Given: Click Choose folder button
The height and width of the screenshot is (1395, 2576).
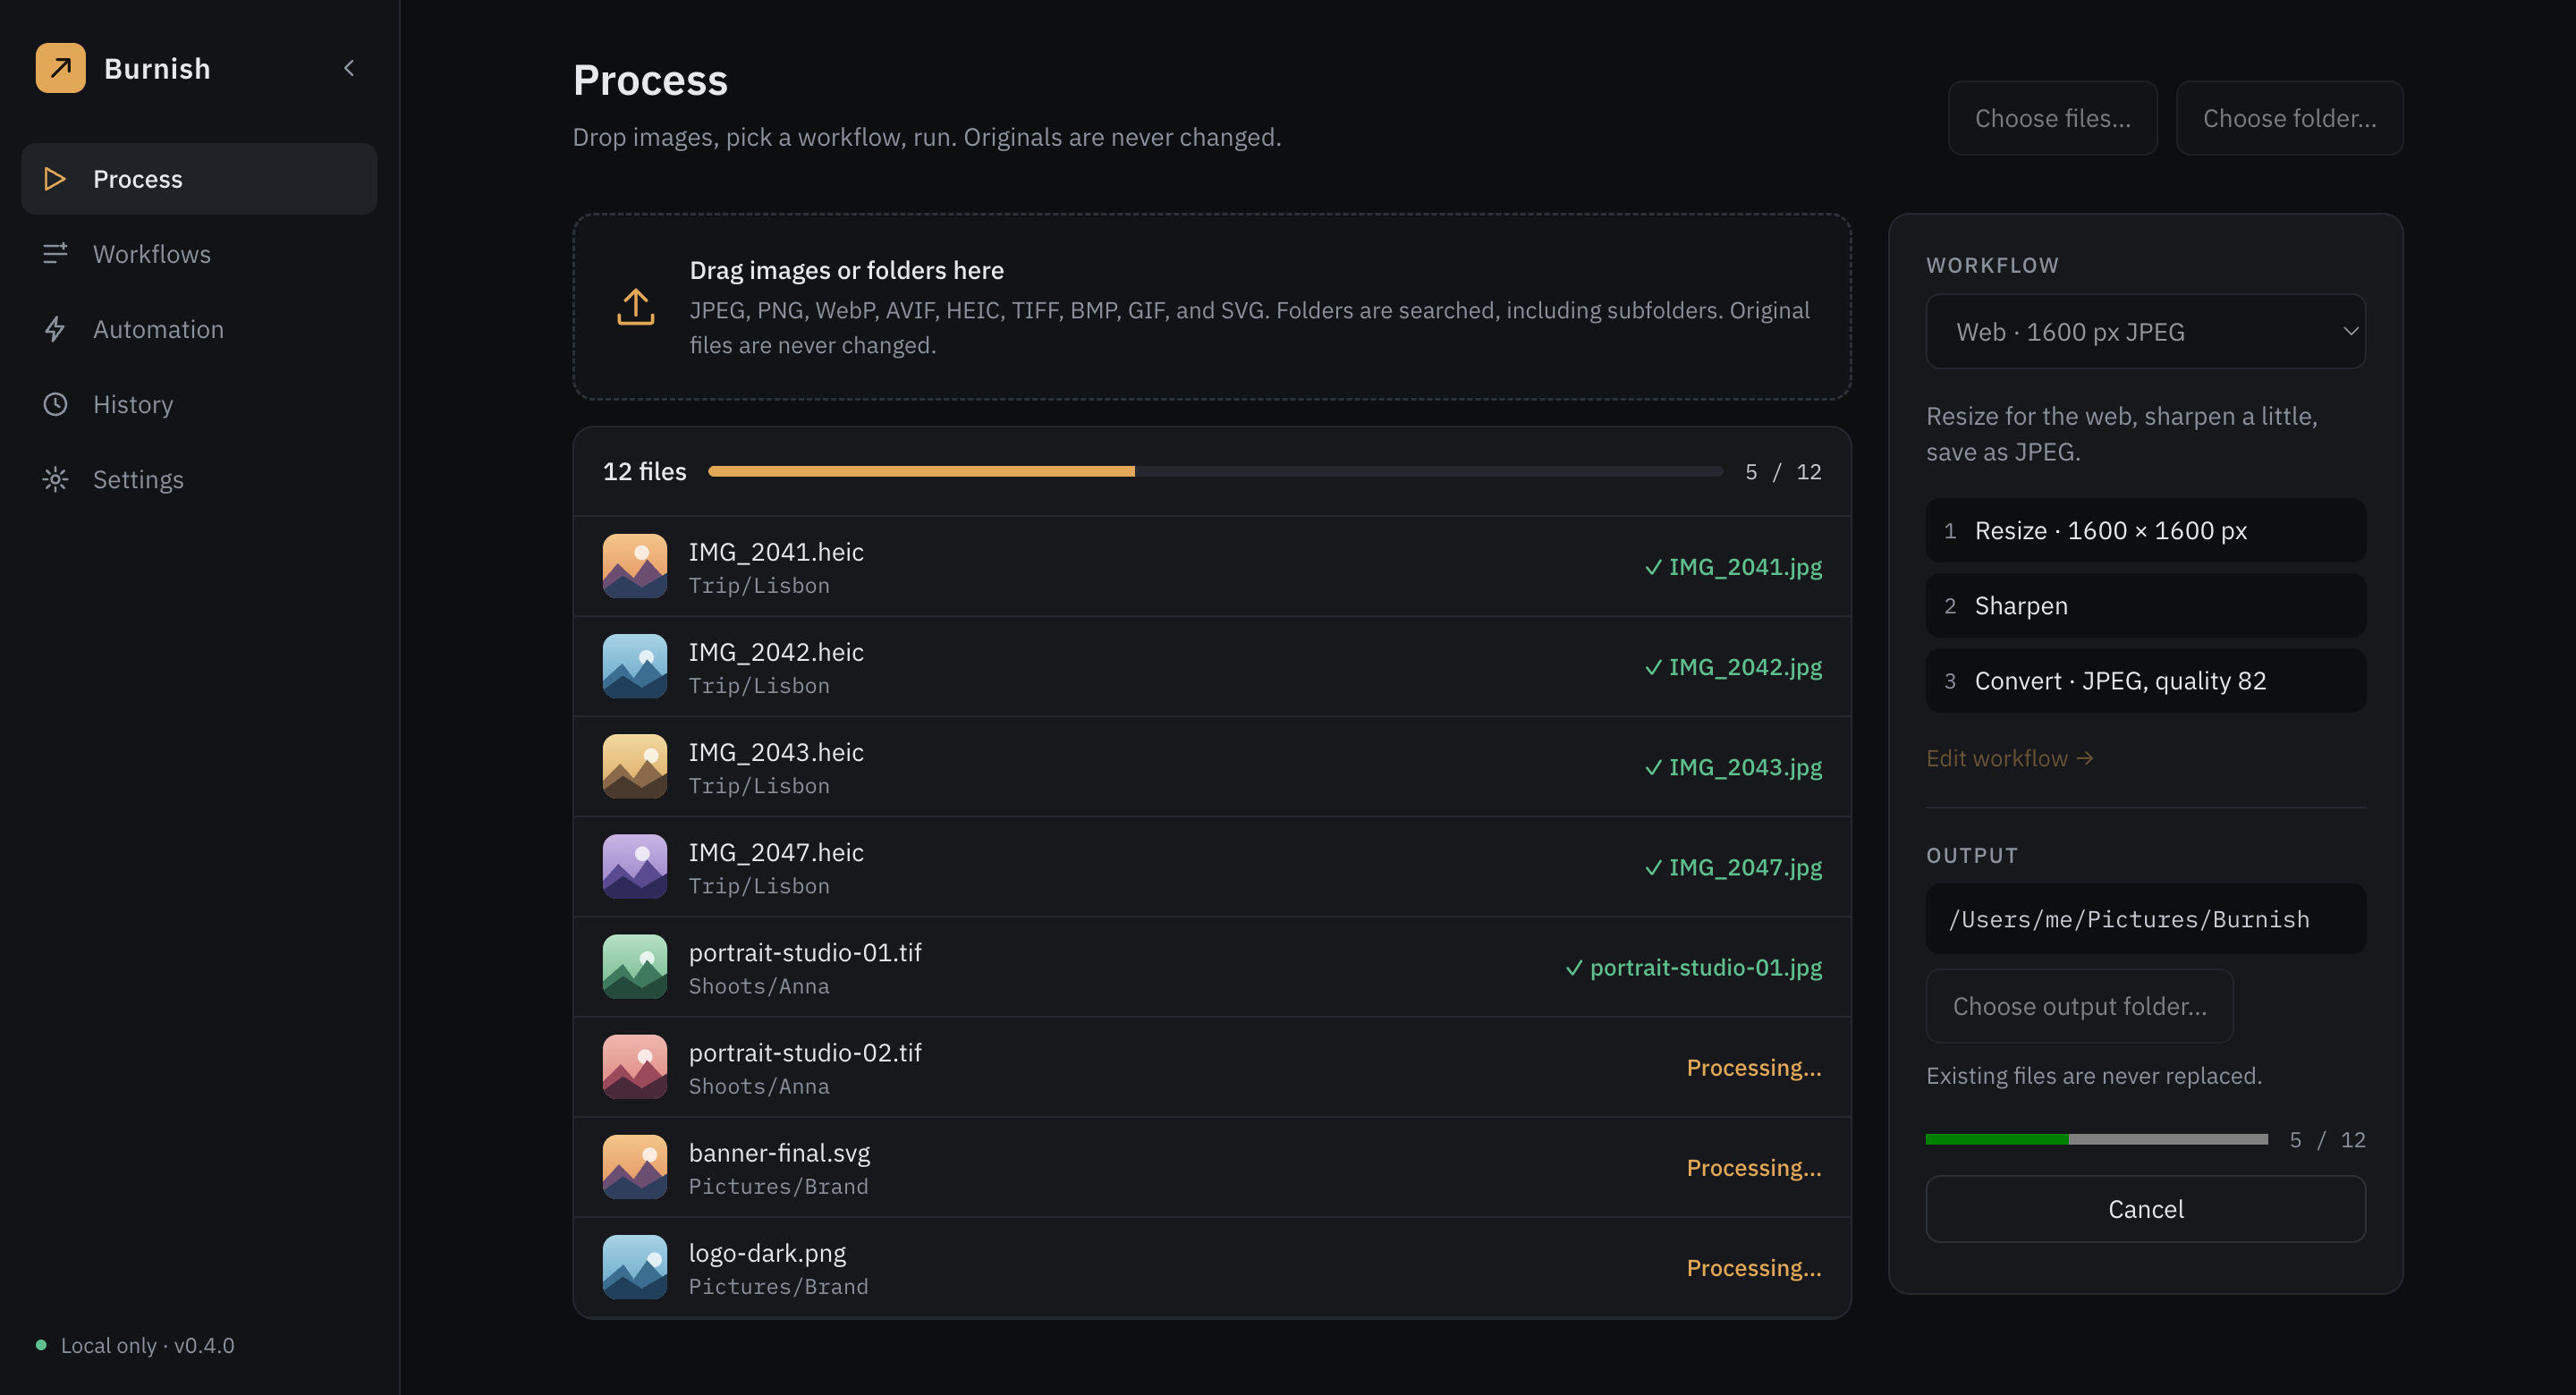Looking at the screenshot, I should (x=2289, y=118).
